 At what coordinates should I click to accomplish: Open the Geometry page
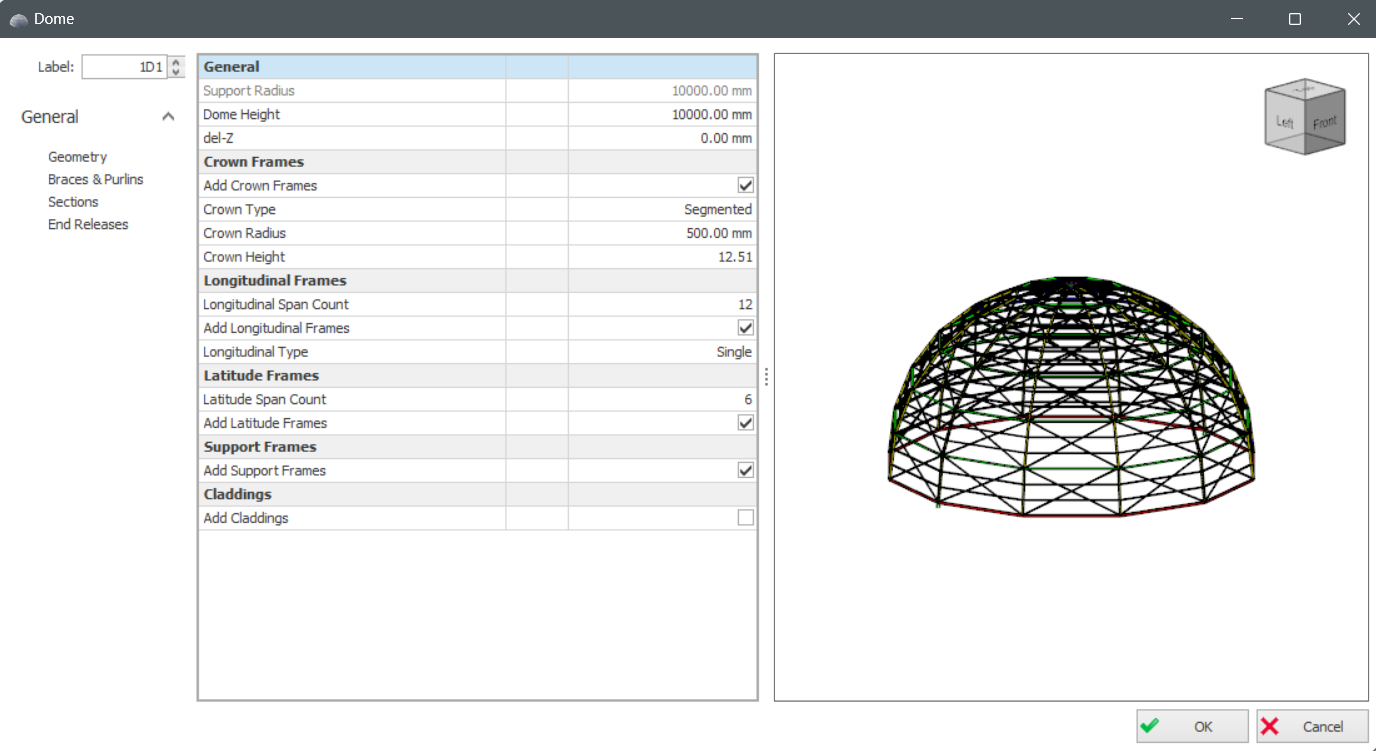tap(77, 157)
